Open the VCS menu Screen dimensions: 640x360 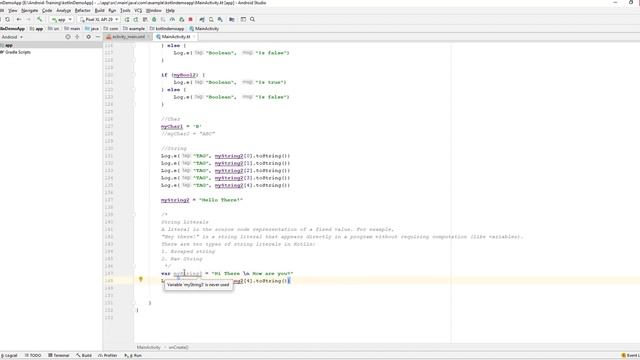point(138,10)
